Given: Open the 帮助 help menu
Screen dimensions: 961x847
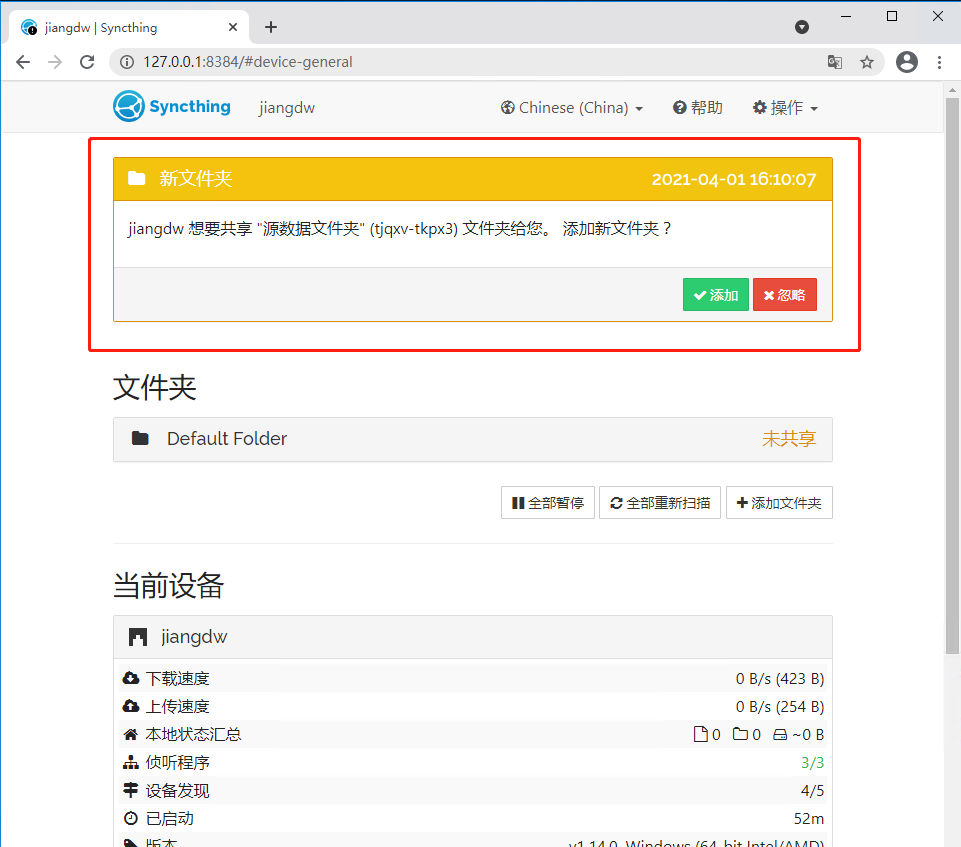Looking at the screenshot, I should tap(697, 107).
